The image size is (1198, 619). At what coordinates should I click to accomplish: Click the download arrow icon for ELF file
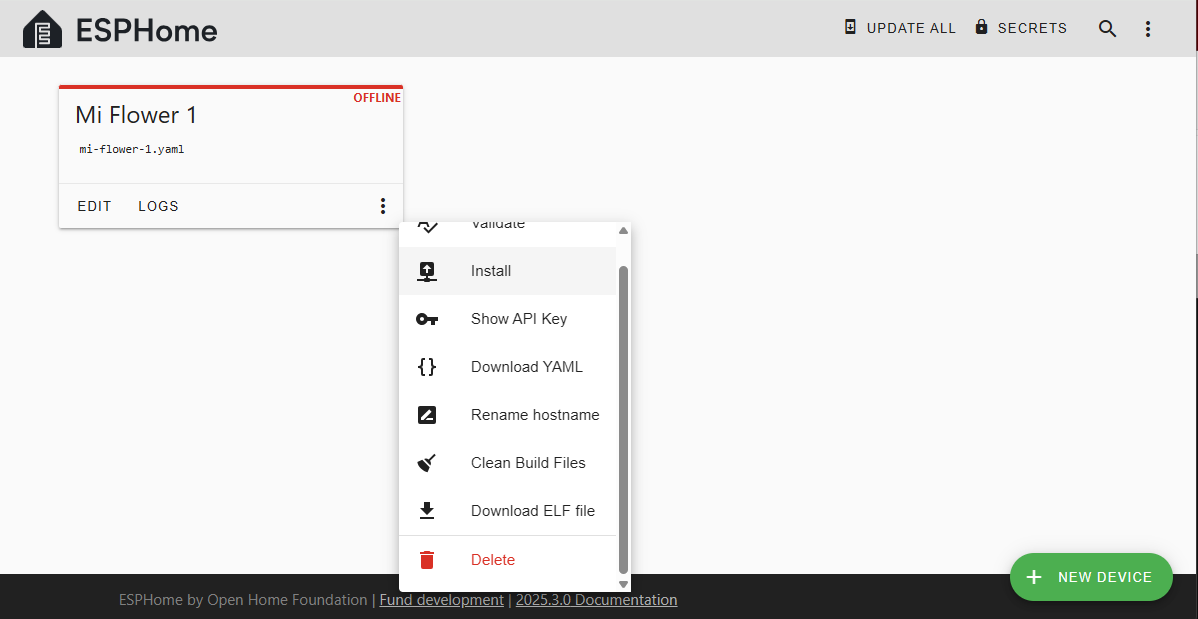tap(427, 510)
